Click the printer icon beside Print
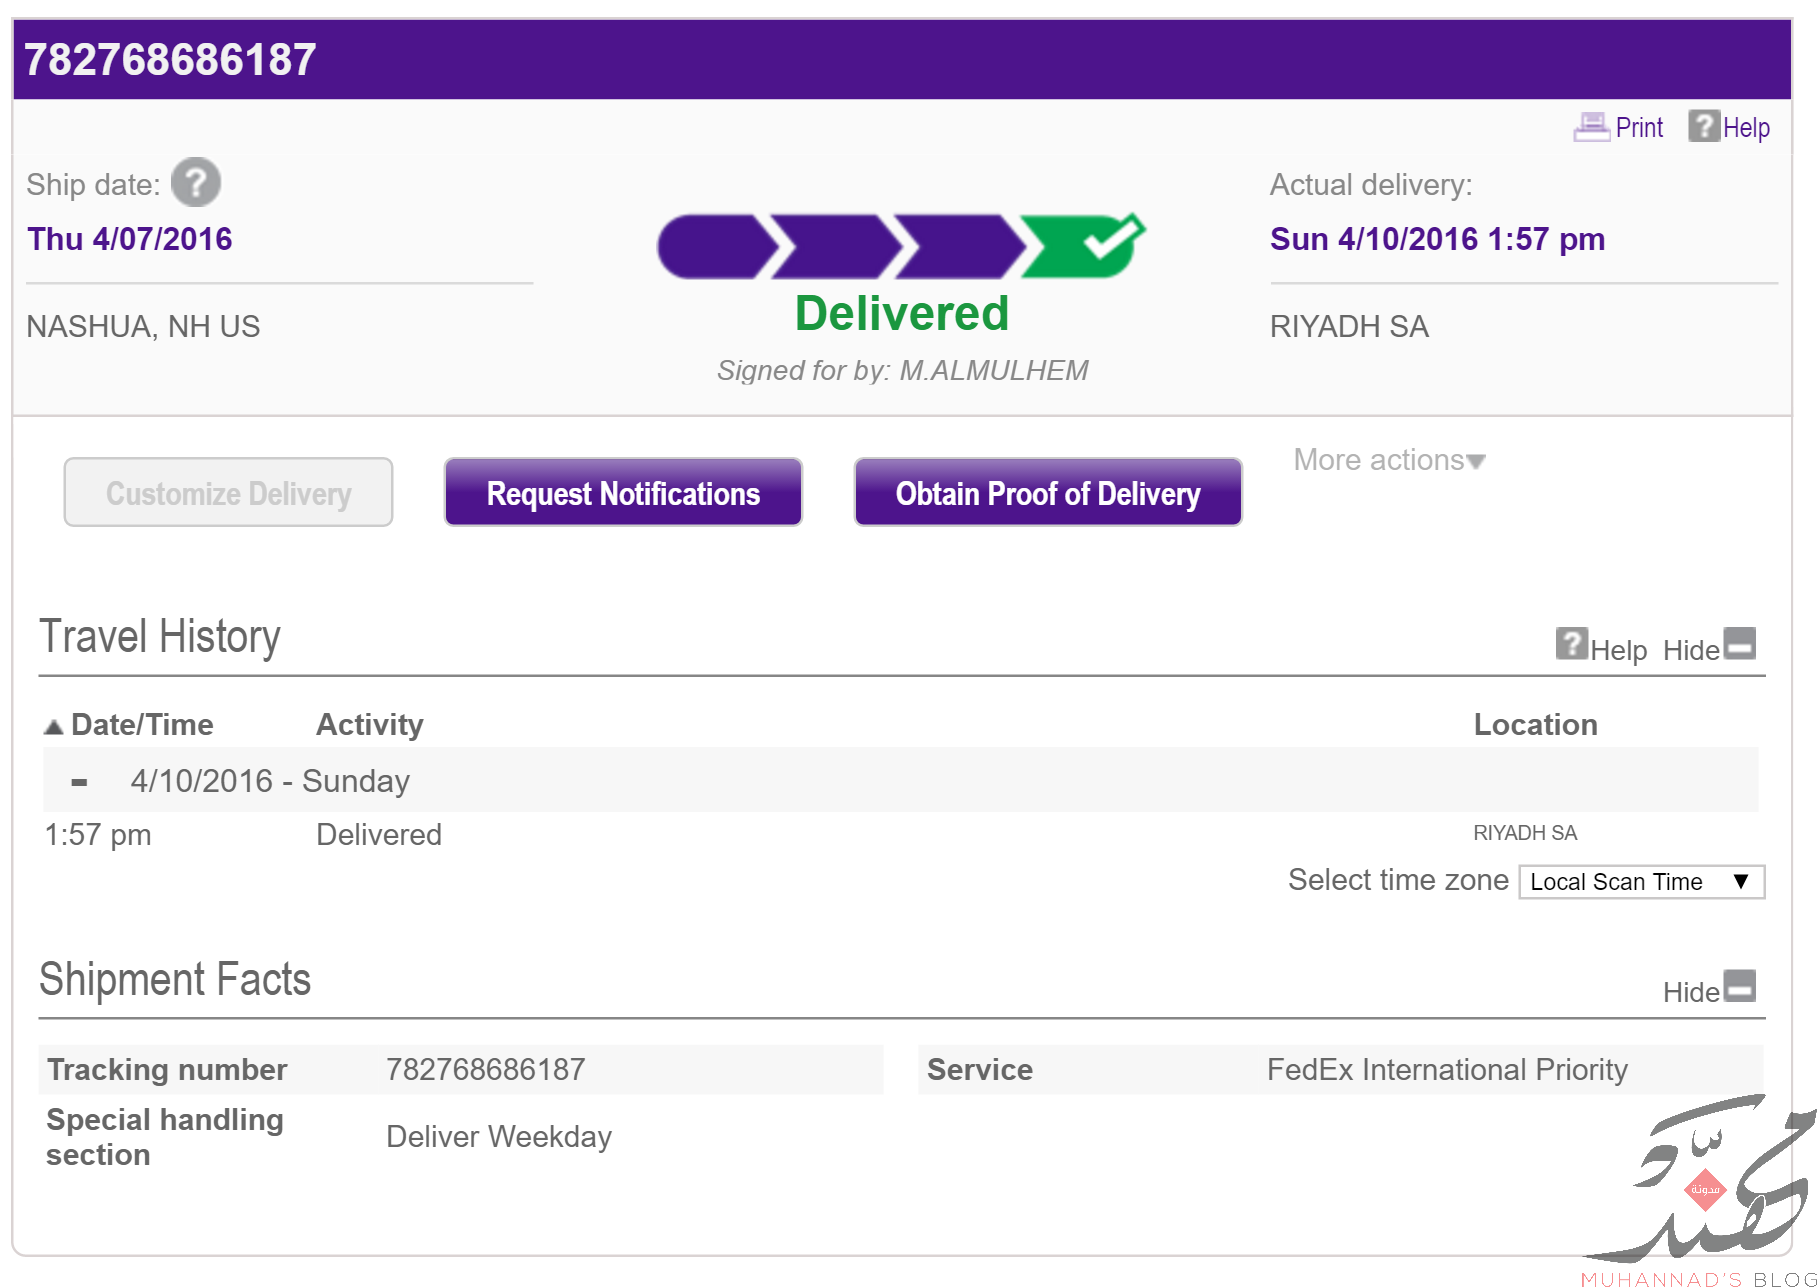This screenshot has height=1287, width=1817. tap(1592, 127)
